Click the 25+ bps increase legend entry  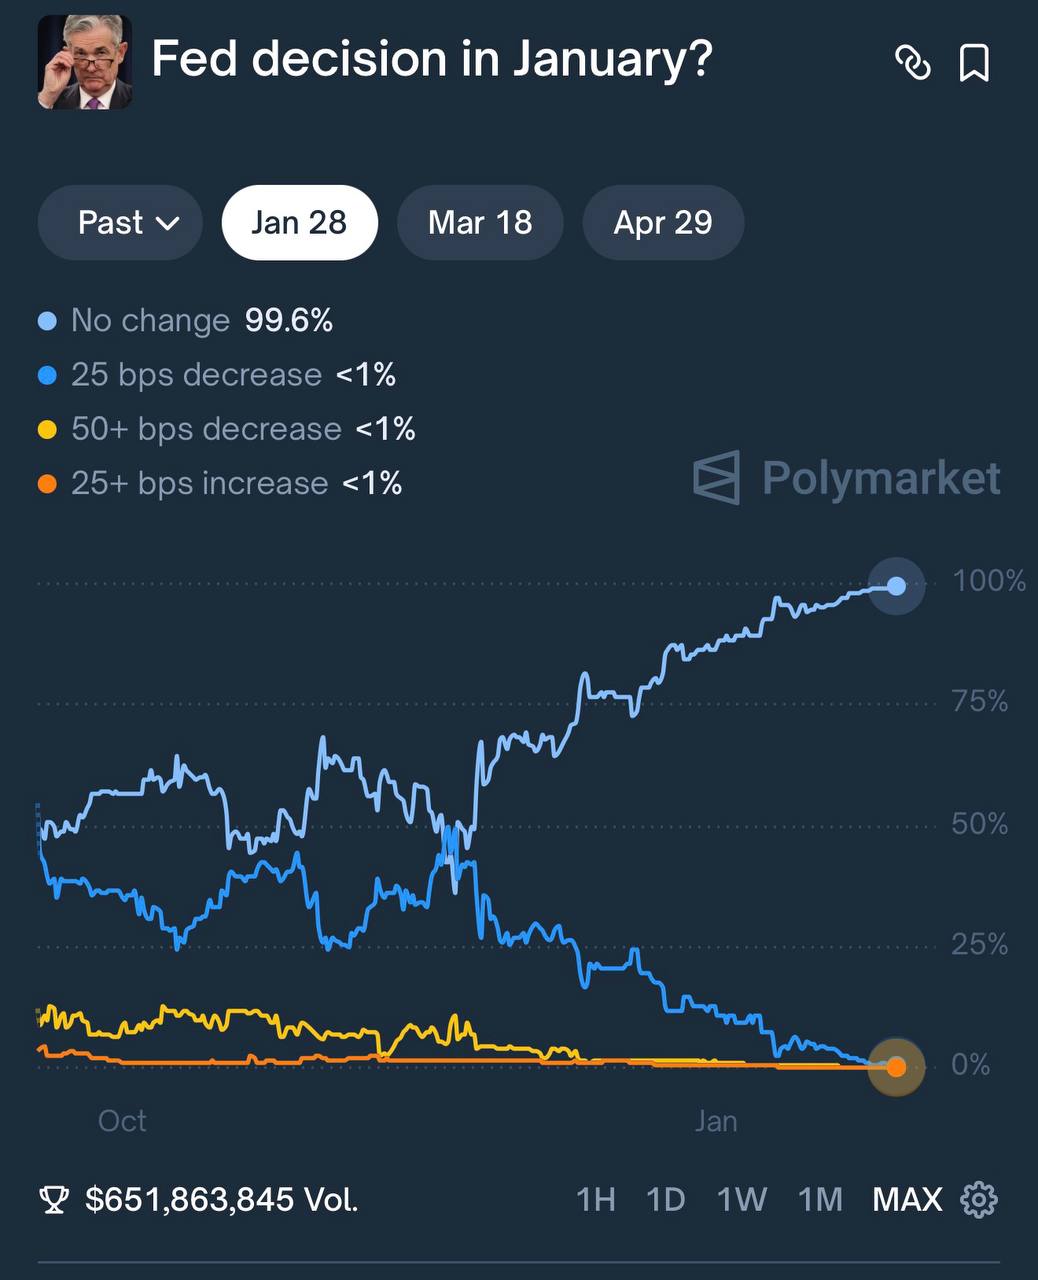click(199, 484)
